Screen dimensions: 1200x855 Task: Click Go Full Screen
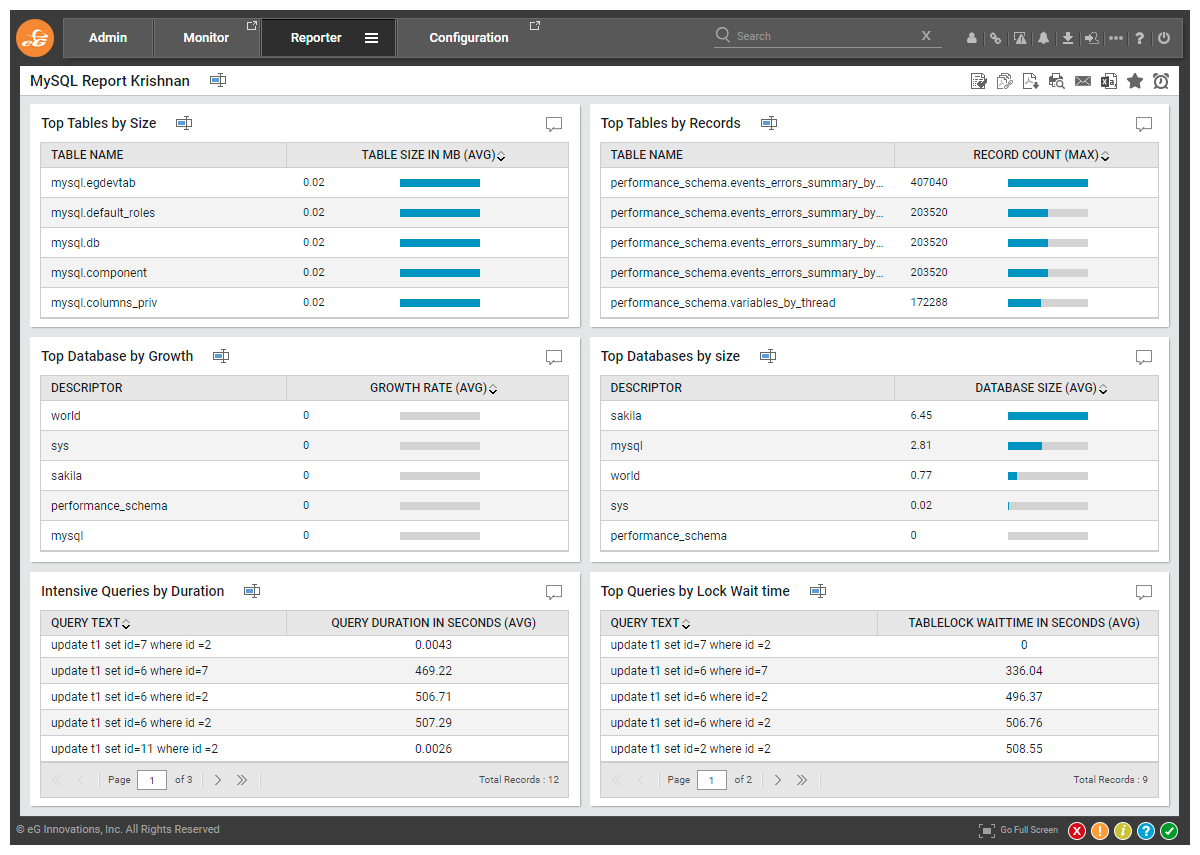[1018, 830]
